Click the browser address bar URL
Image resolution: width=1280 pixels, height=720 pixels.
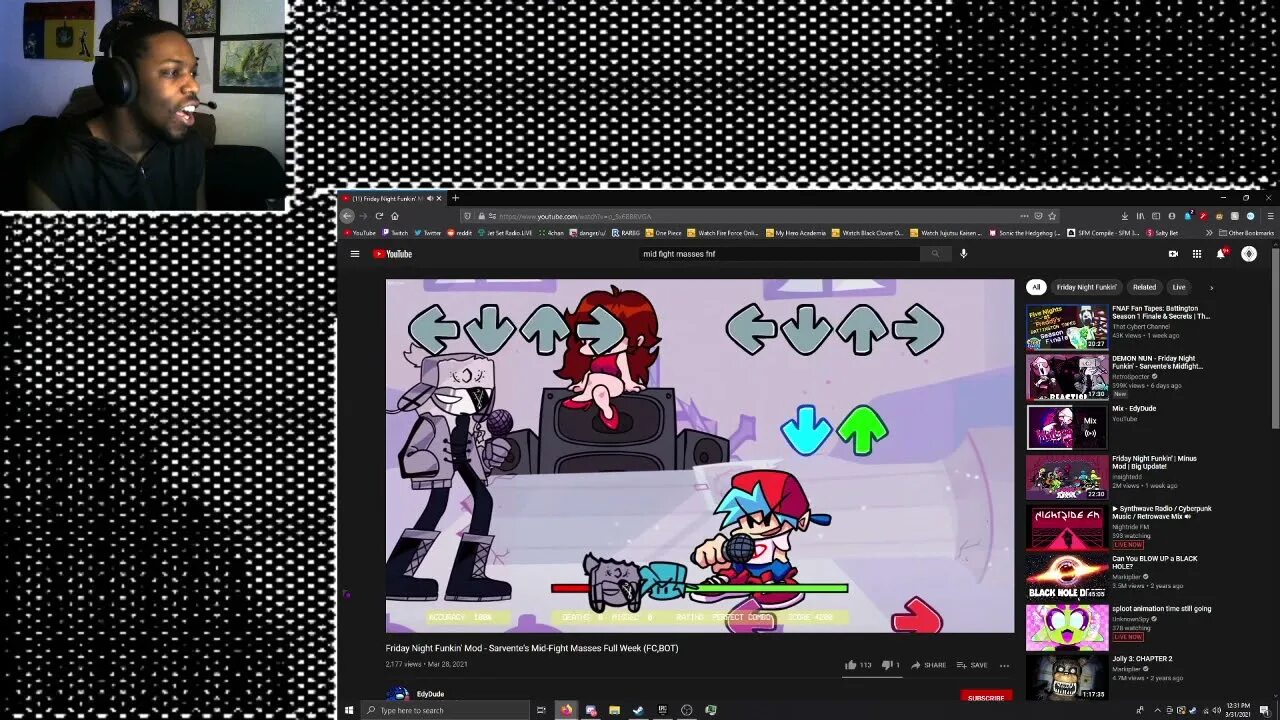[x=575, y=216]
